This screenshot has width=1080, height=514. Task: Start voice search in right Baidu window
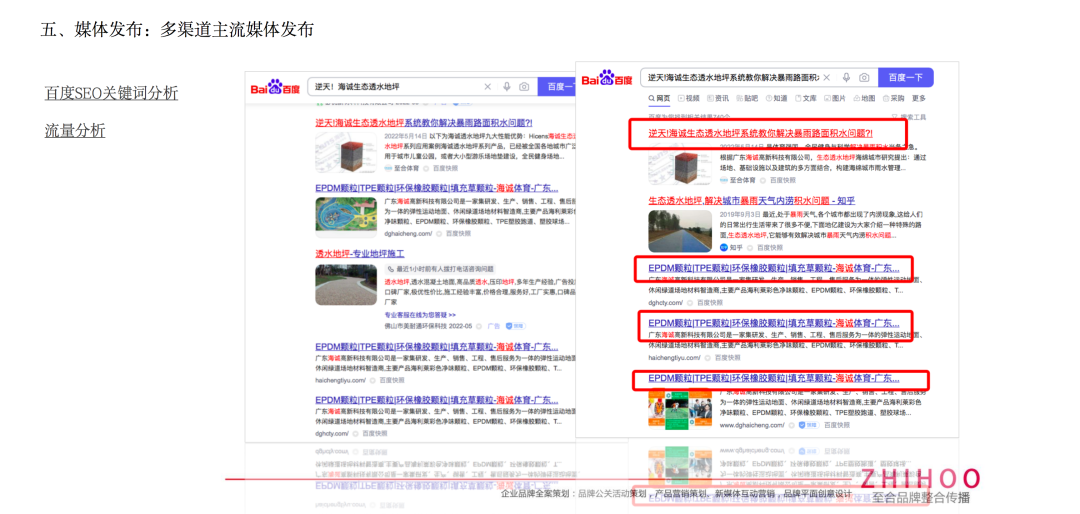click(846, 78)
